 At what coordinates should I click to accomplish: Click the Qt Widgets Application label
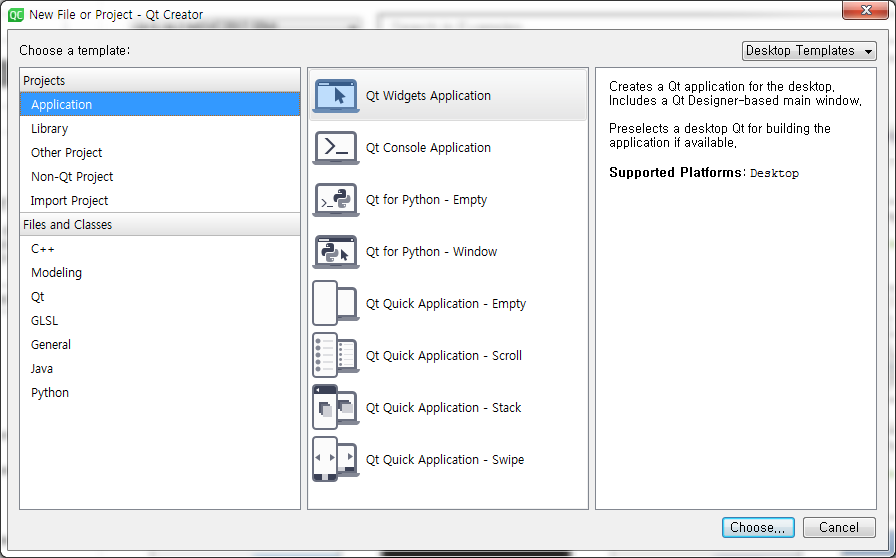click(428, 95)
